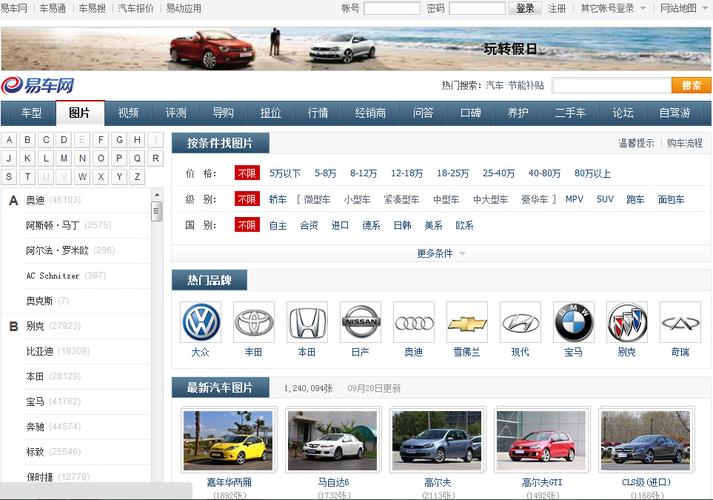Screen dimensions: 713x500
Task: Open the 网站地图 link
Action: 678,8
